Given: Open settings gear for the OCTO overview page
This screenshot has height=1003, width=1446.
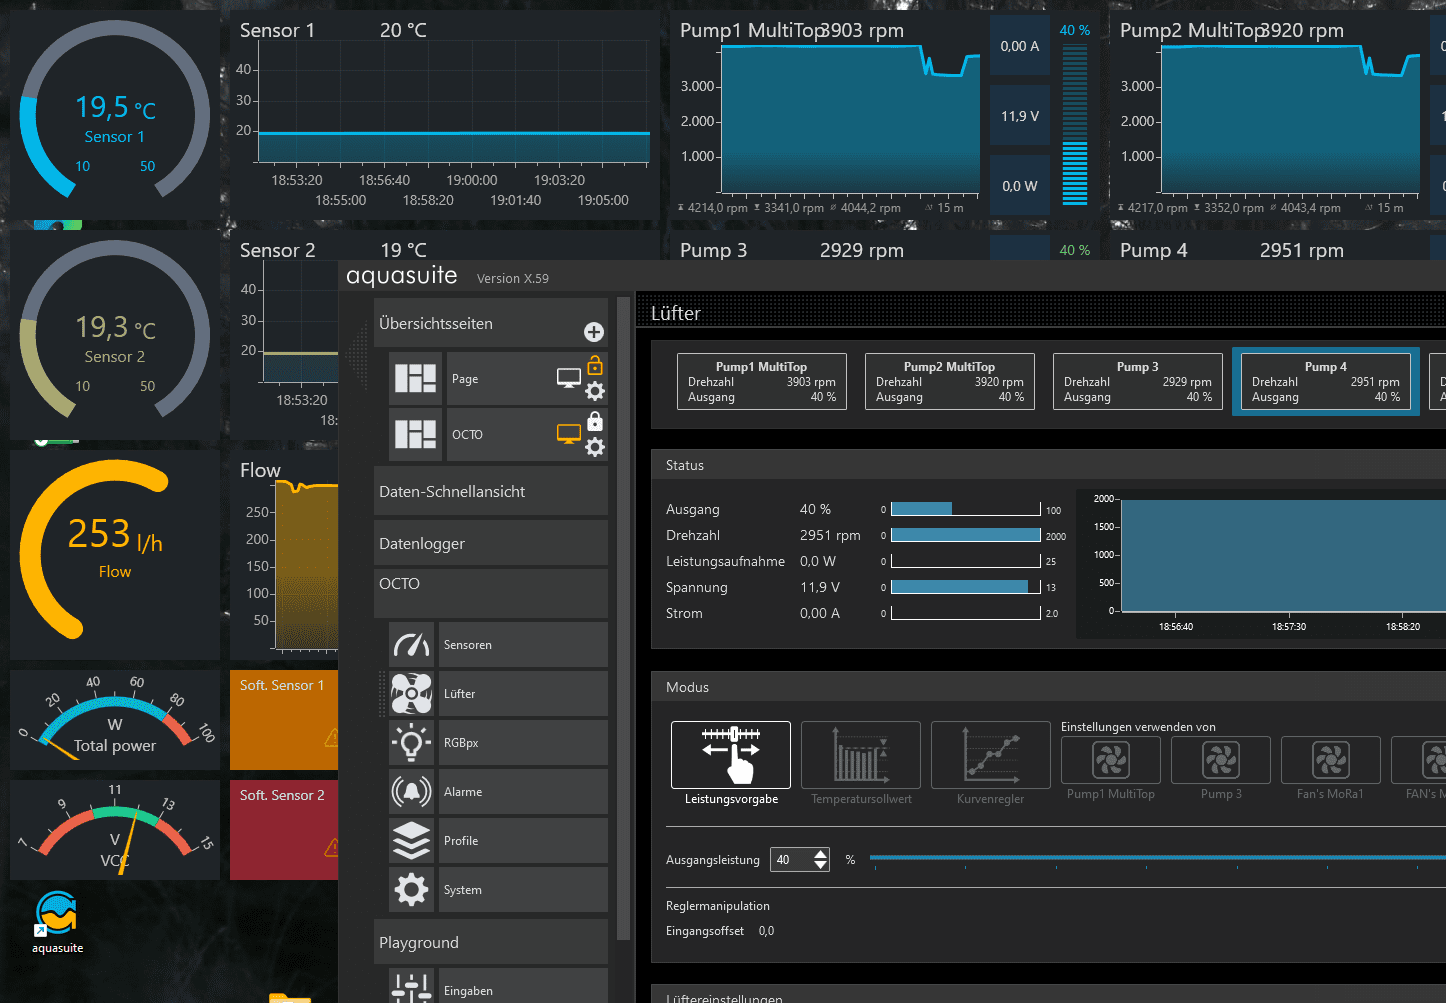Looking at the screenshot, I should click(595, 447).
